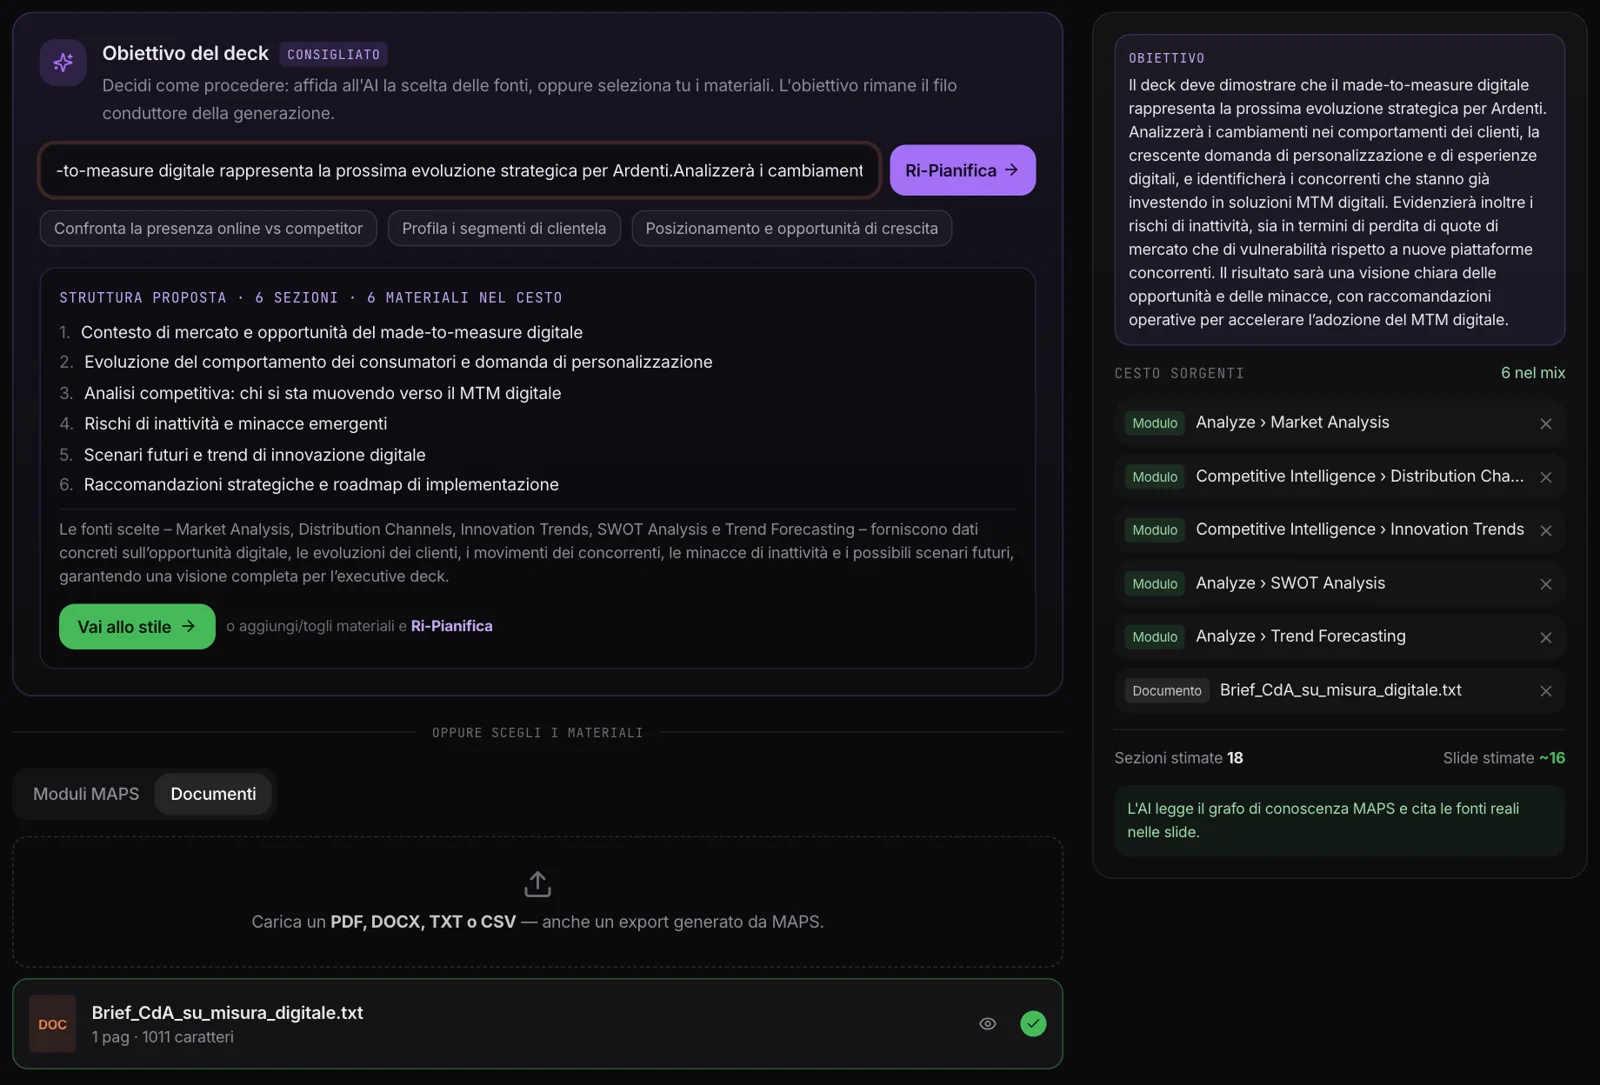Screen dimensions: 1600x1085
Task: Select suggestion Confronta la presenza online vs competitor
Action: [x=208, y=228]
